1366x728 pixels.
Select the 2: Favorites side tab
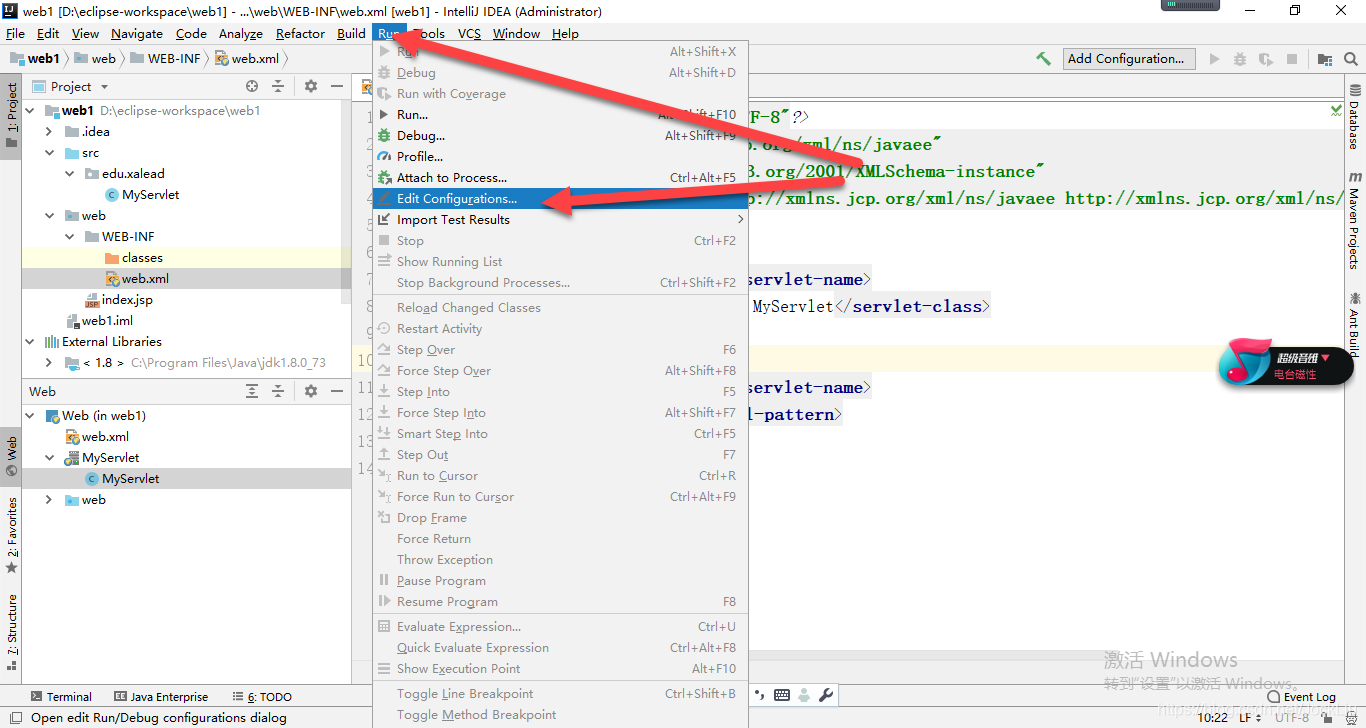pyautogui.click(x=11, y=535)
